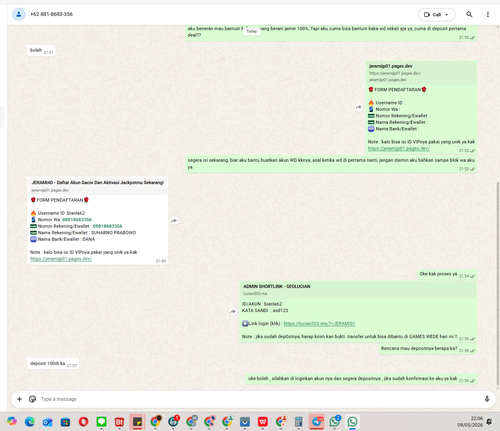The image size is (500, 431).
Task: Open the lucian303.me login link
Action: tap(319, 323)
